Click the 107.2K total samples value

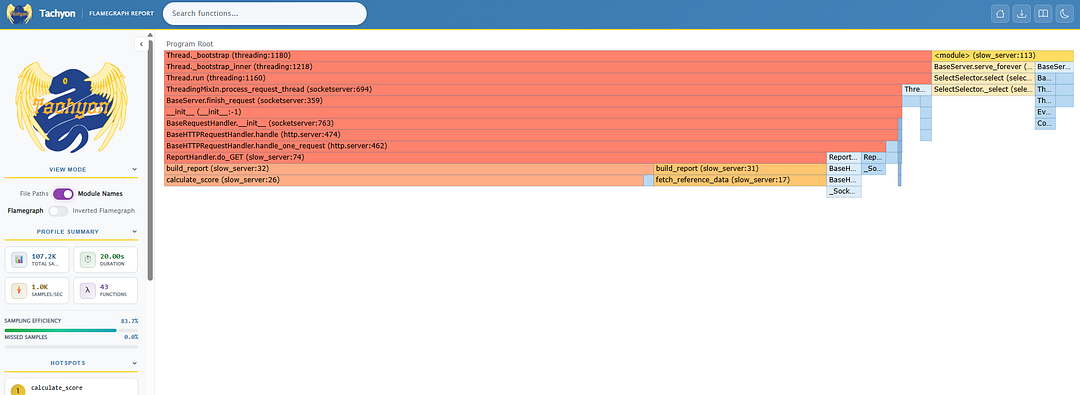(42, 256)
